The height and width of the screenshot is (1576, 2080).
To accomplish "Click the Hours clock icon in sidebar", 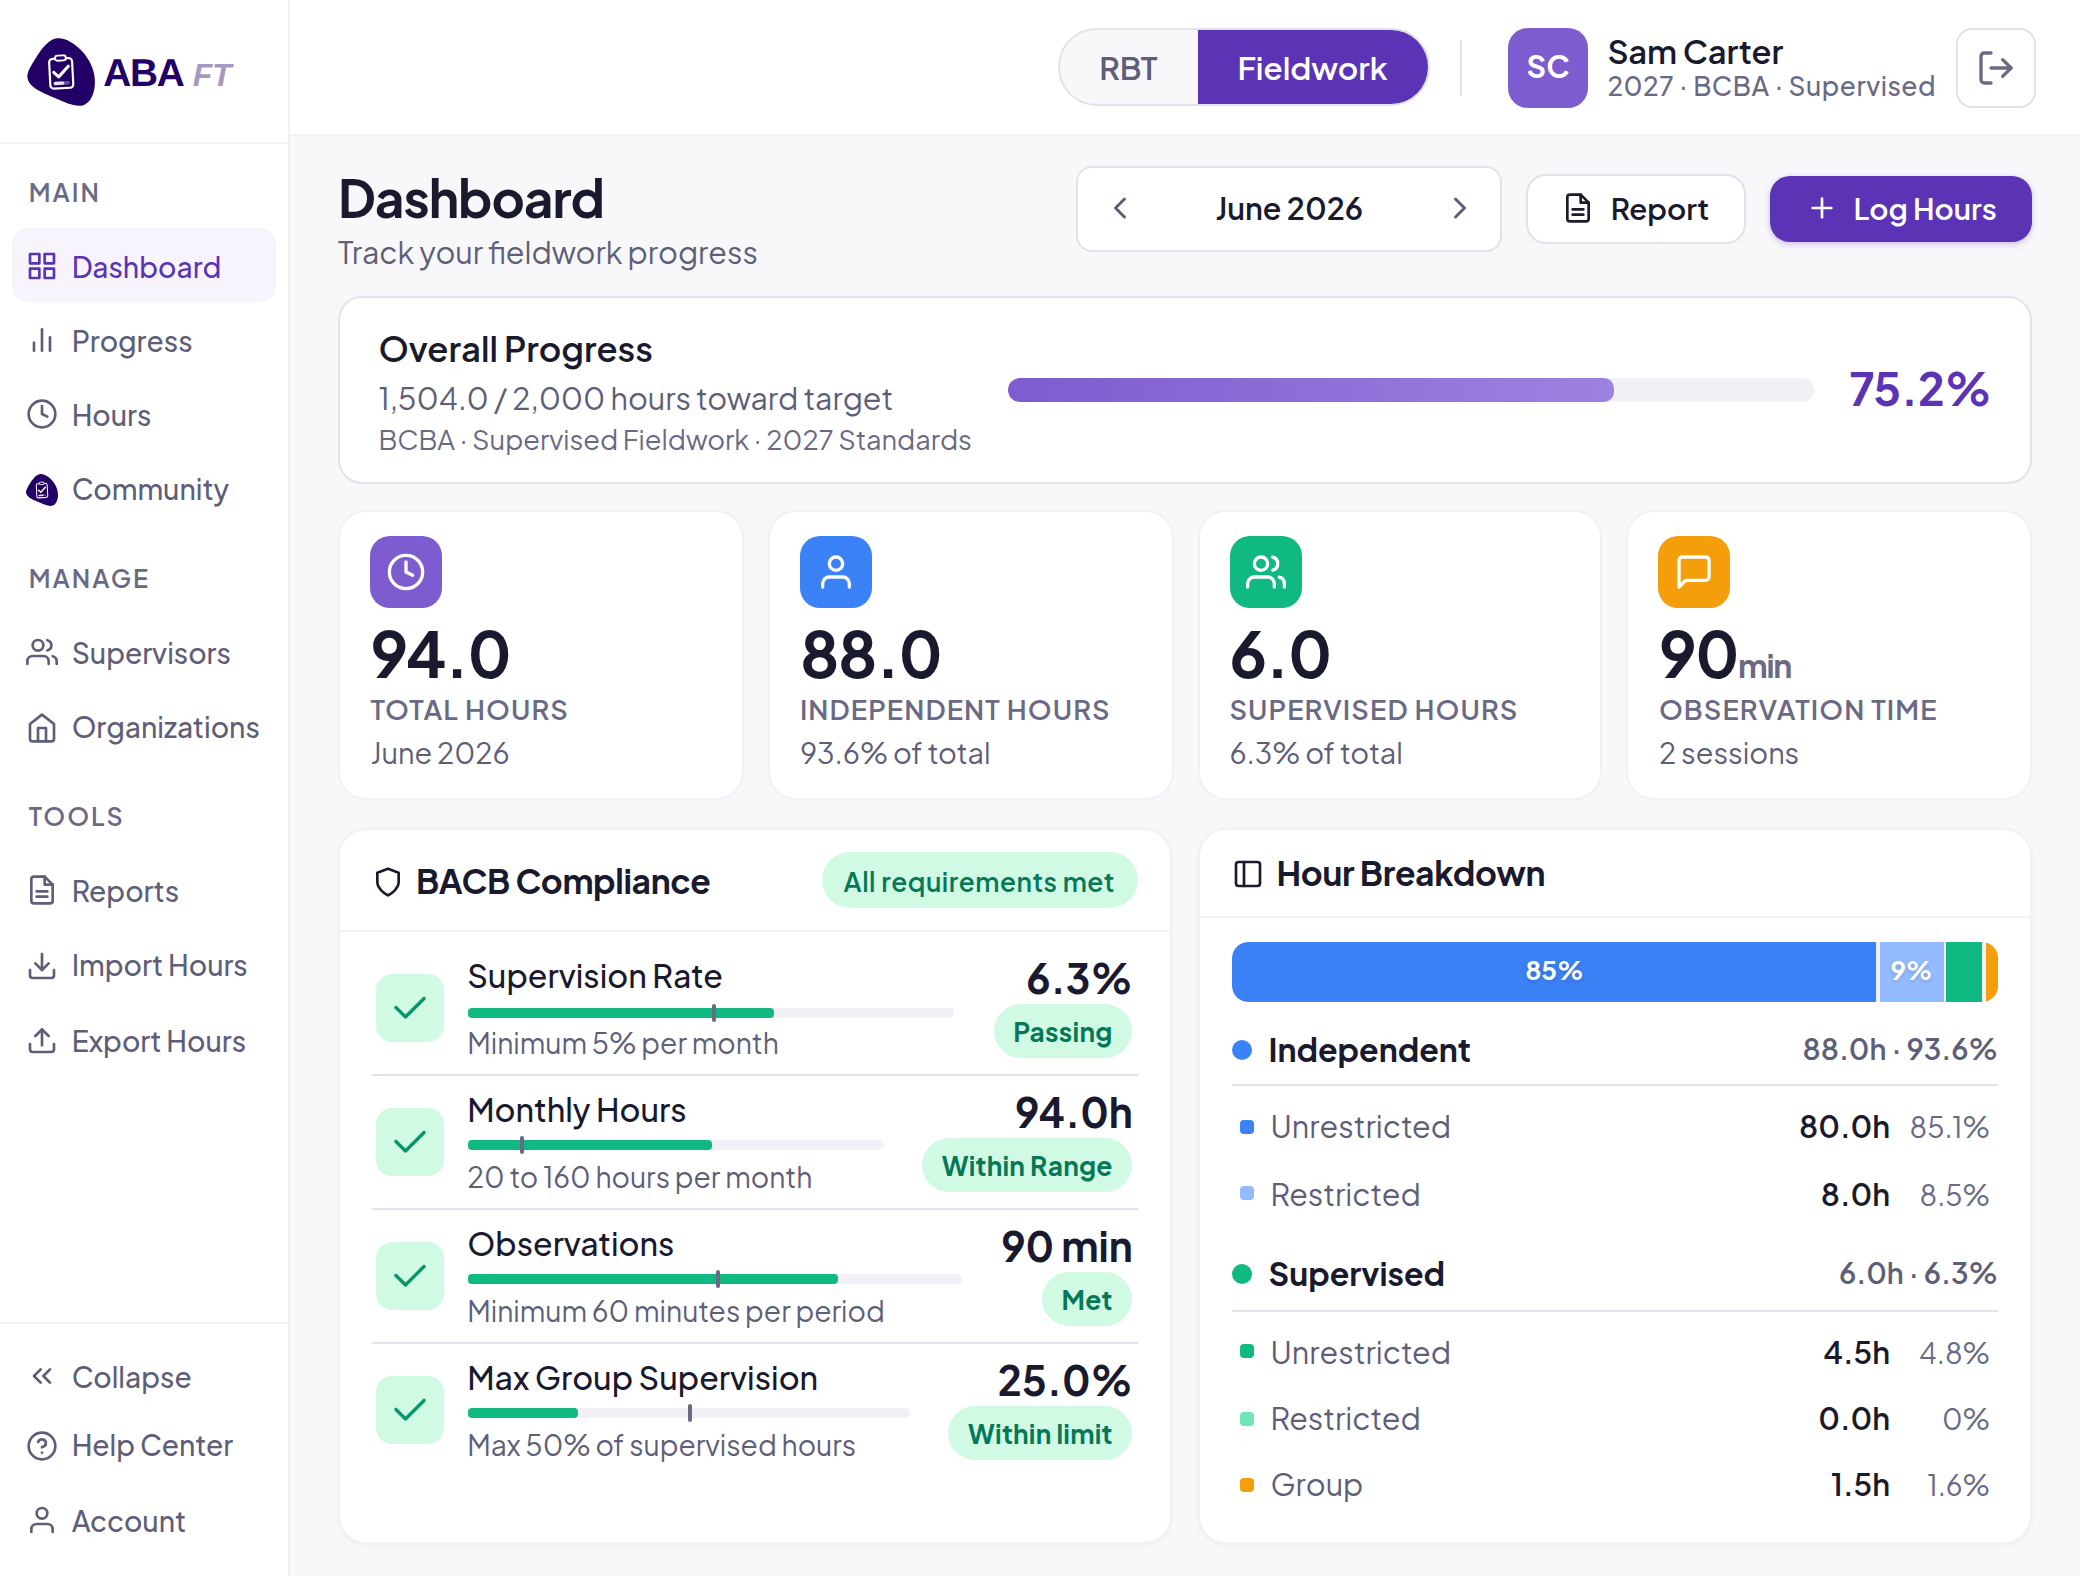I will click(42, 414).
